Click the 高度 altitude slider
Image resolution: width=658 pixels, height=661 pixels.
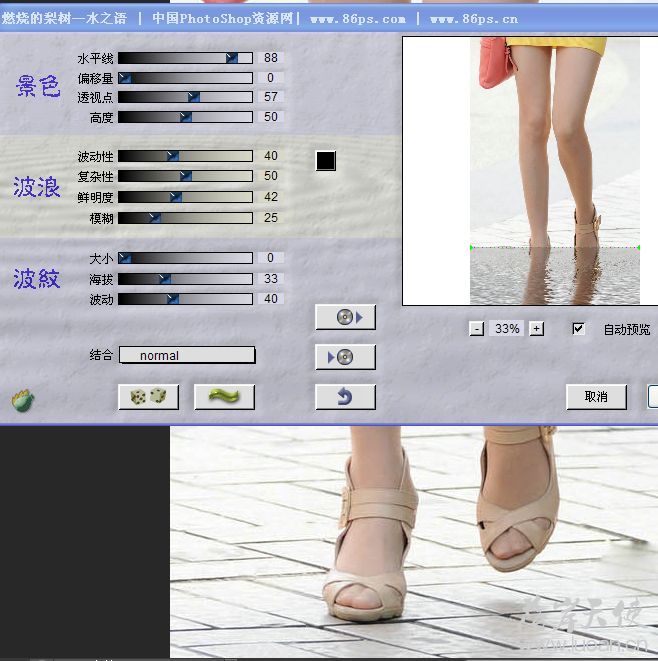(185, 117)
